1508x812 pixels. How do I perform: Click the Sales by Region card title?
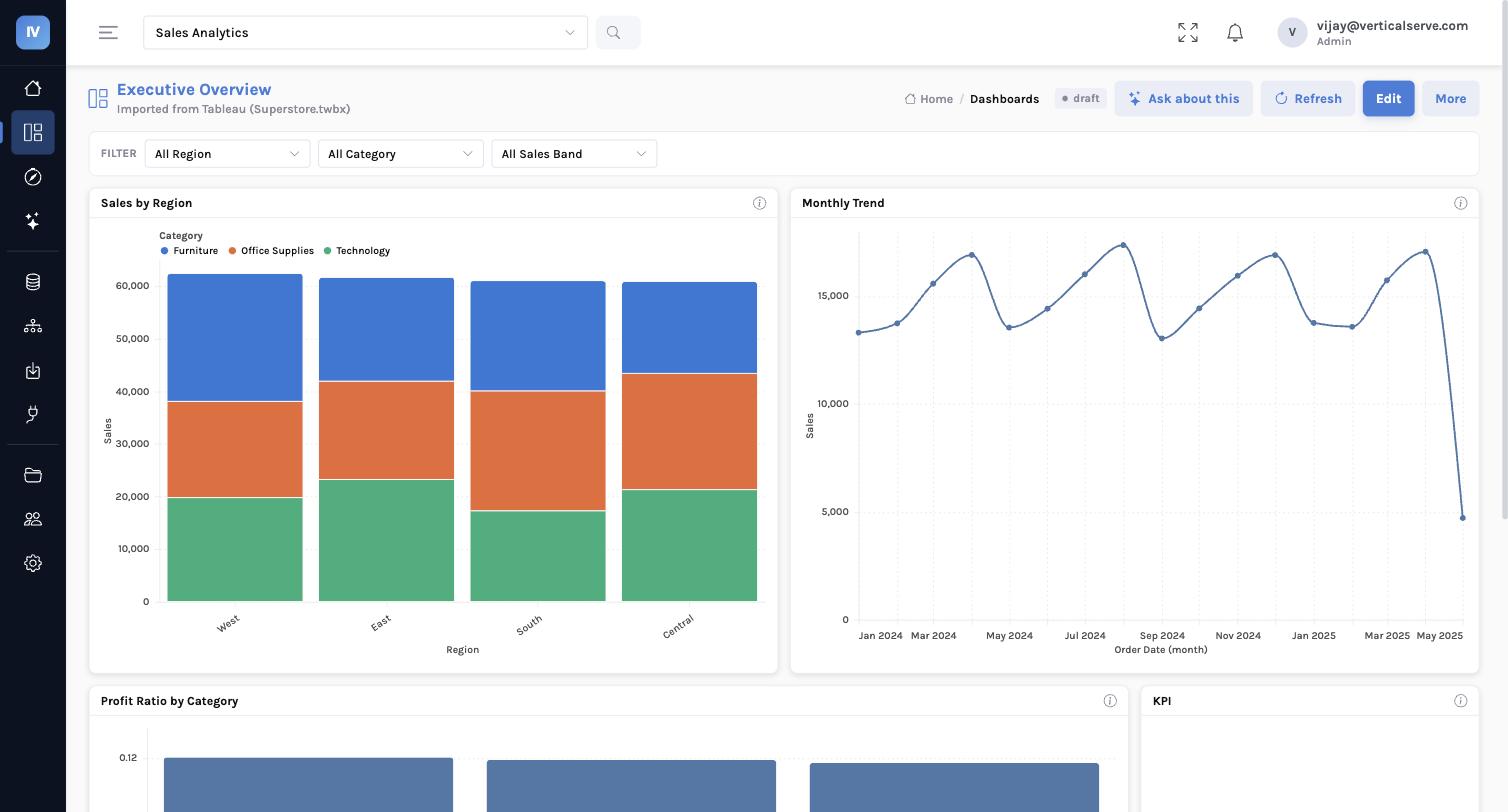pos(146,203)
